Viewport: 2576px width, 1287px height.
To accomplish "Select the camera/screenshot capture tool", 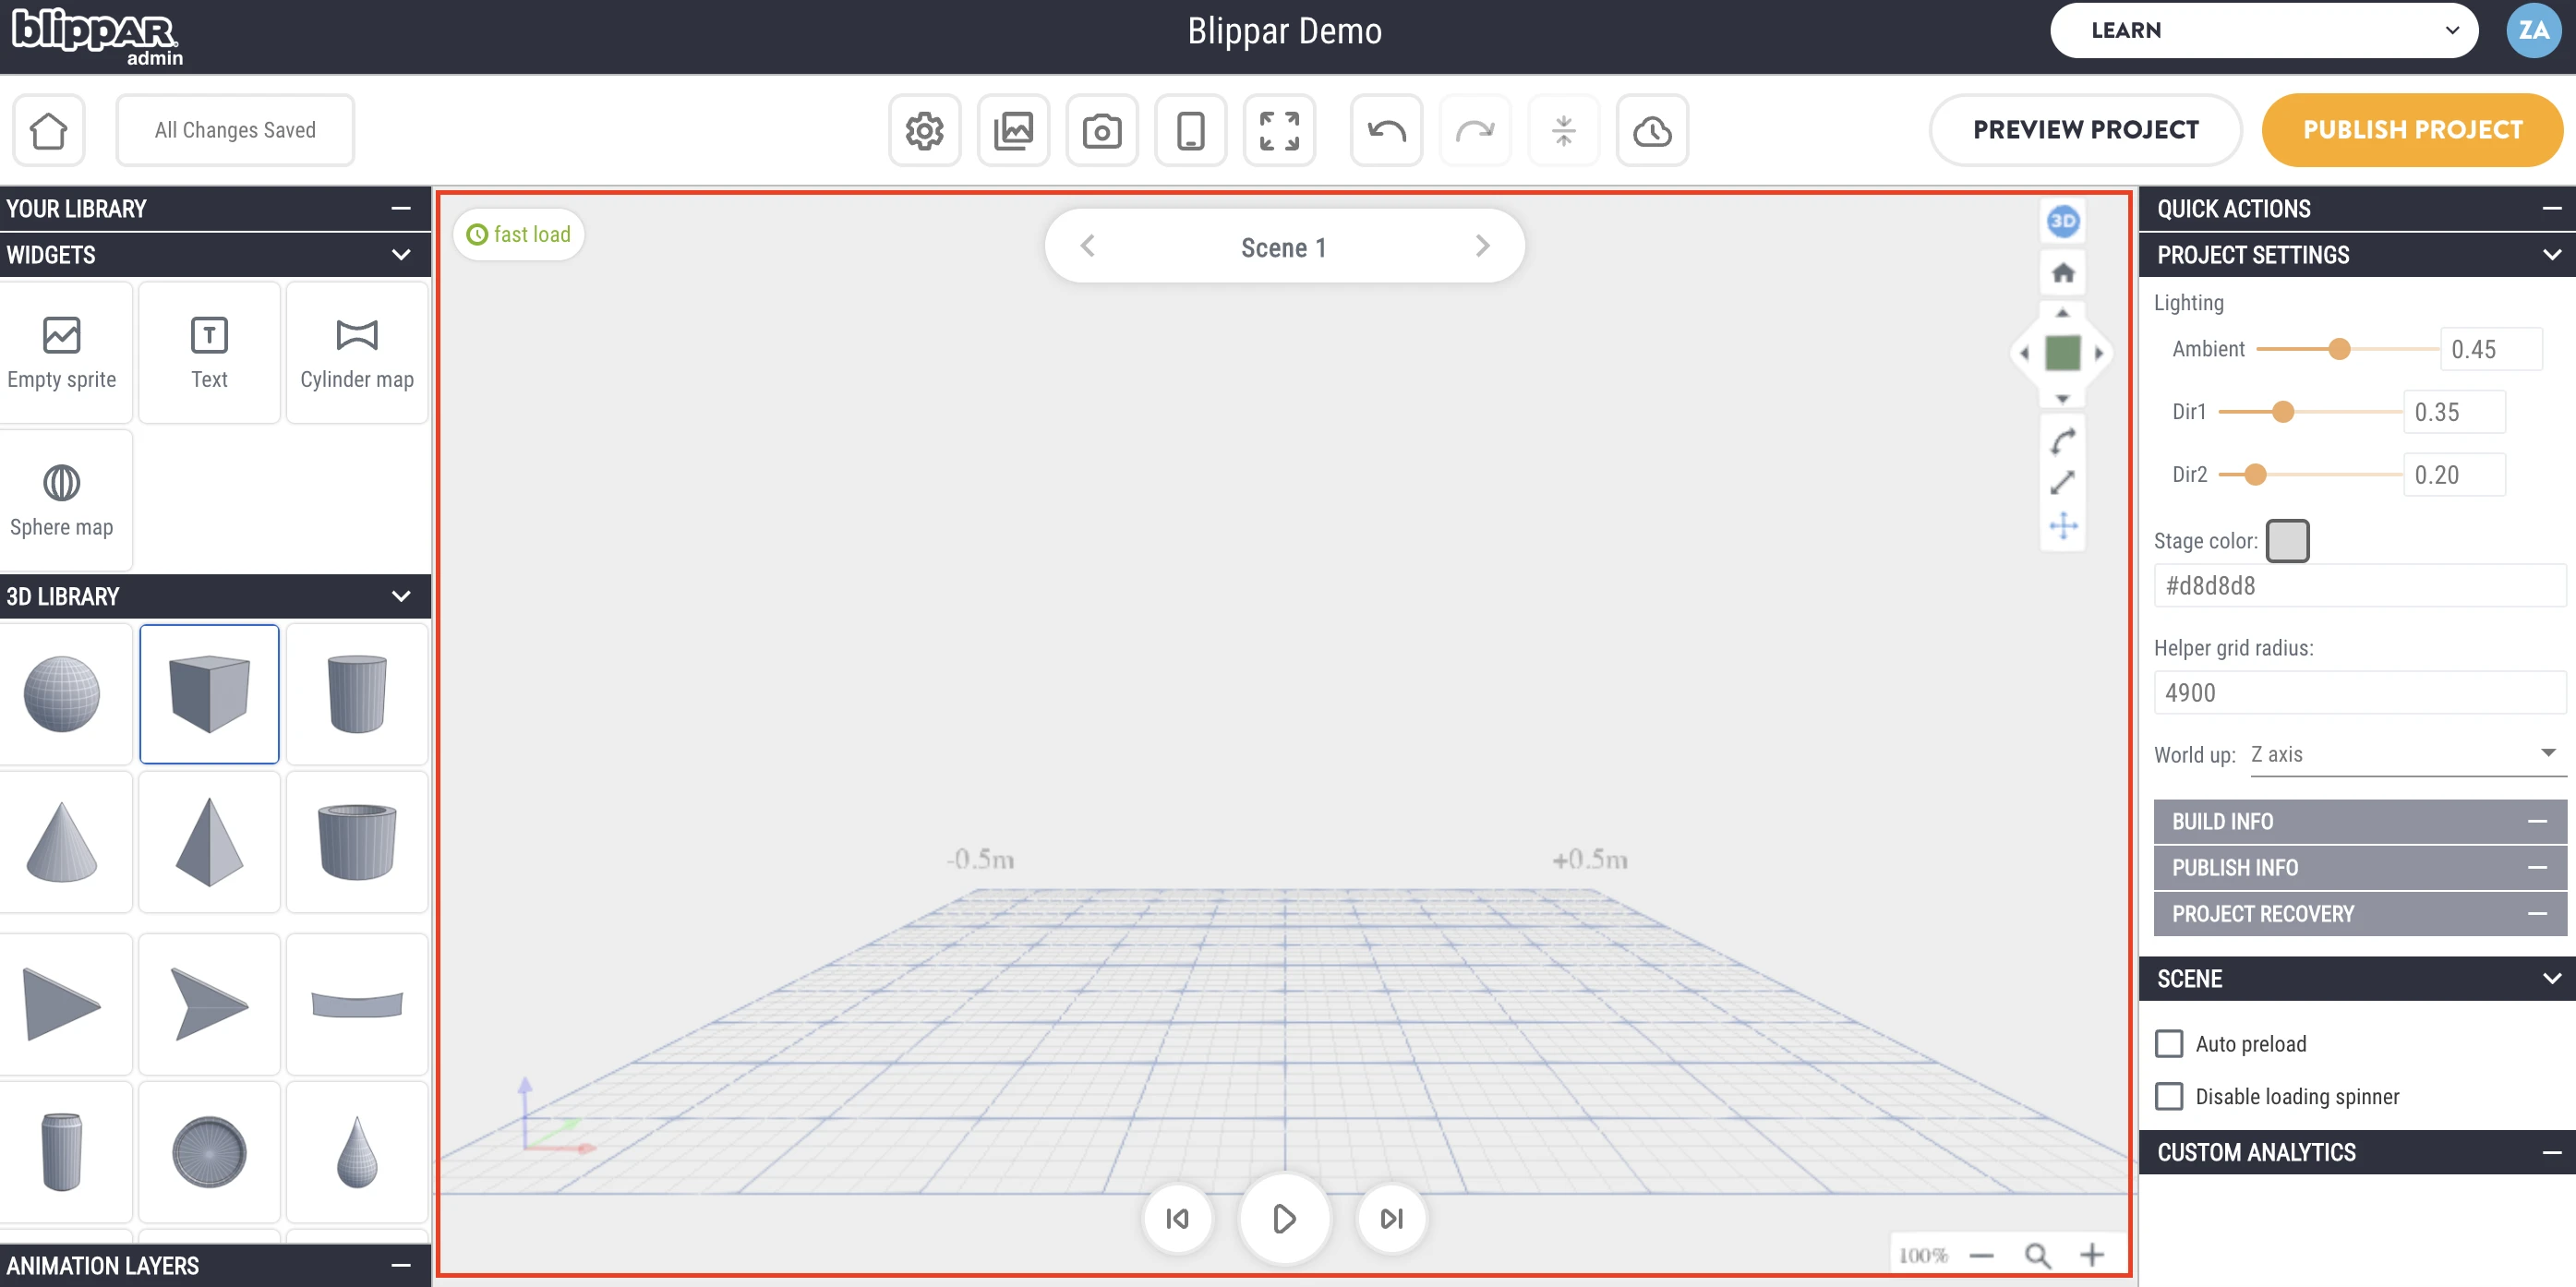I will coord(1102,128).
